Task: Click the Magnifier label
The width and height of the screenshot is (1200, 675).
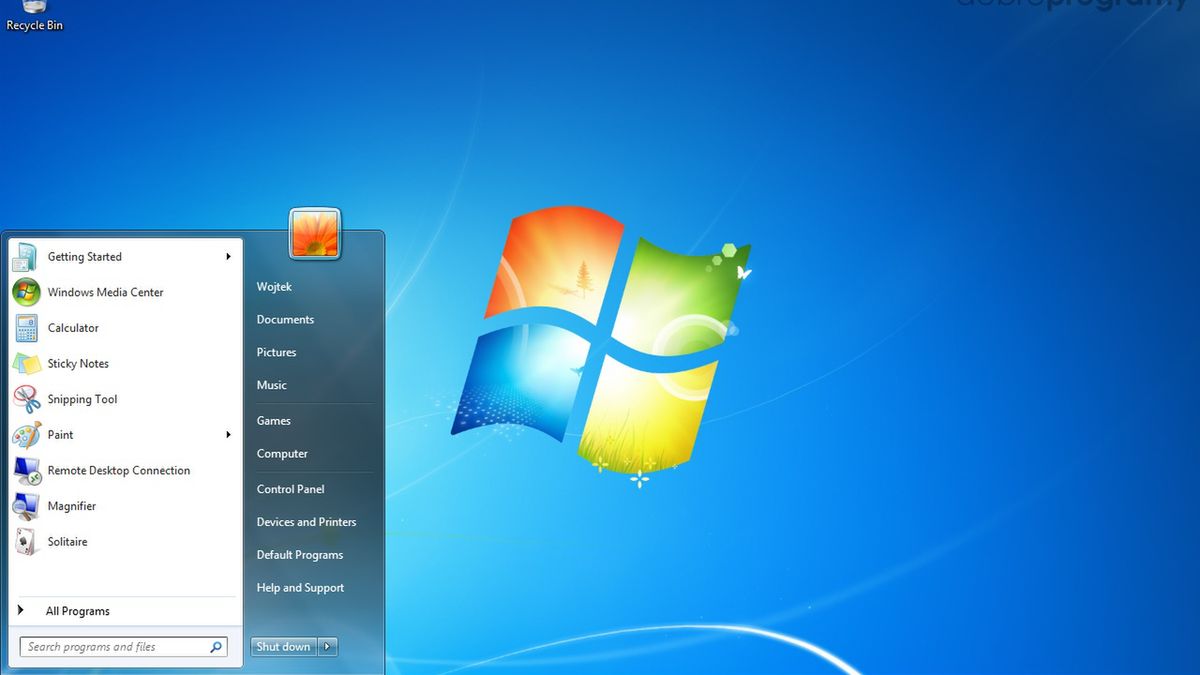Action: click(x=72, y=507)
